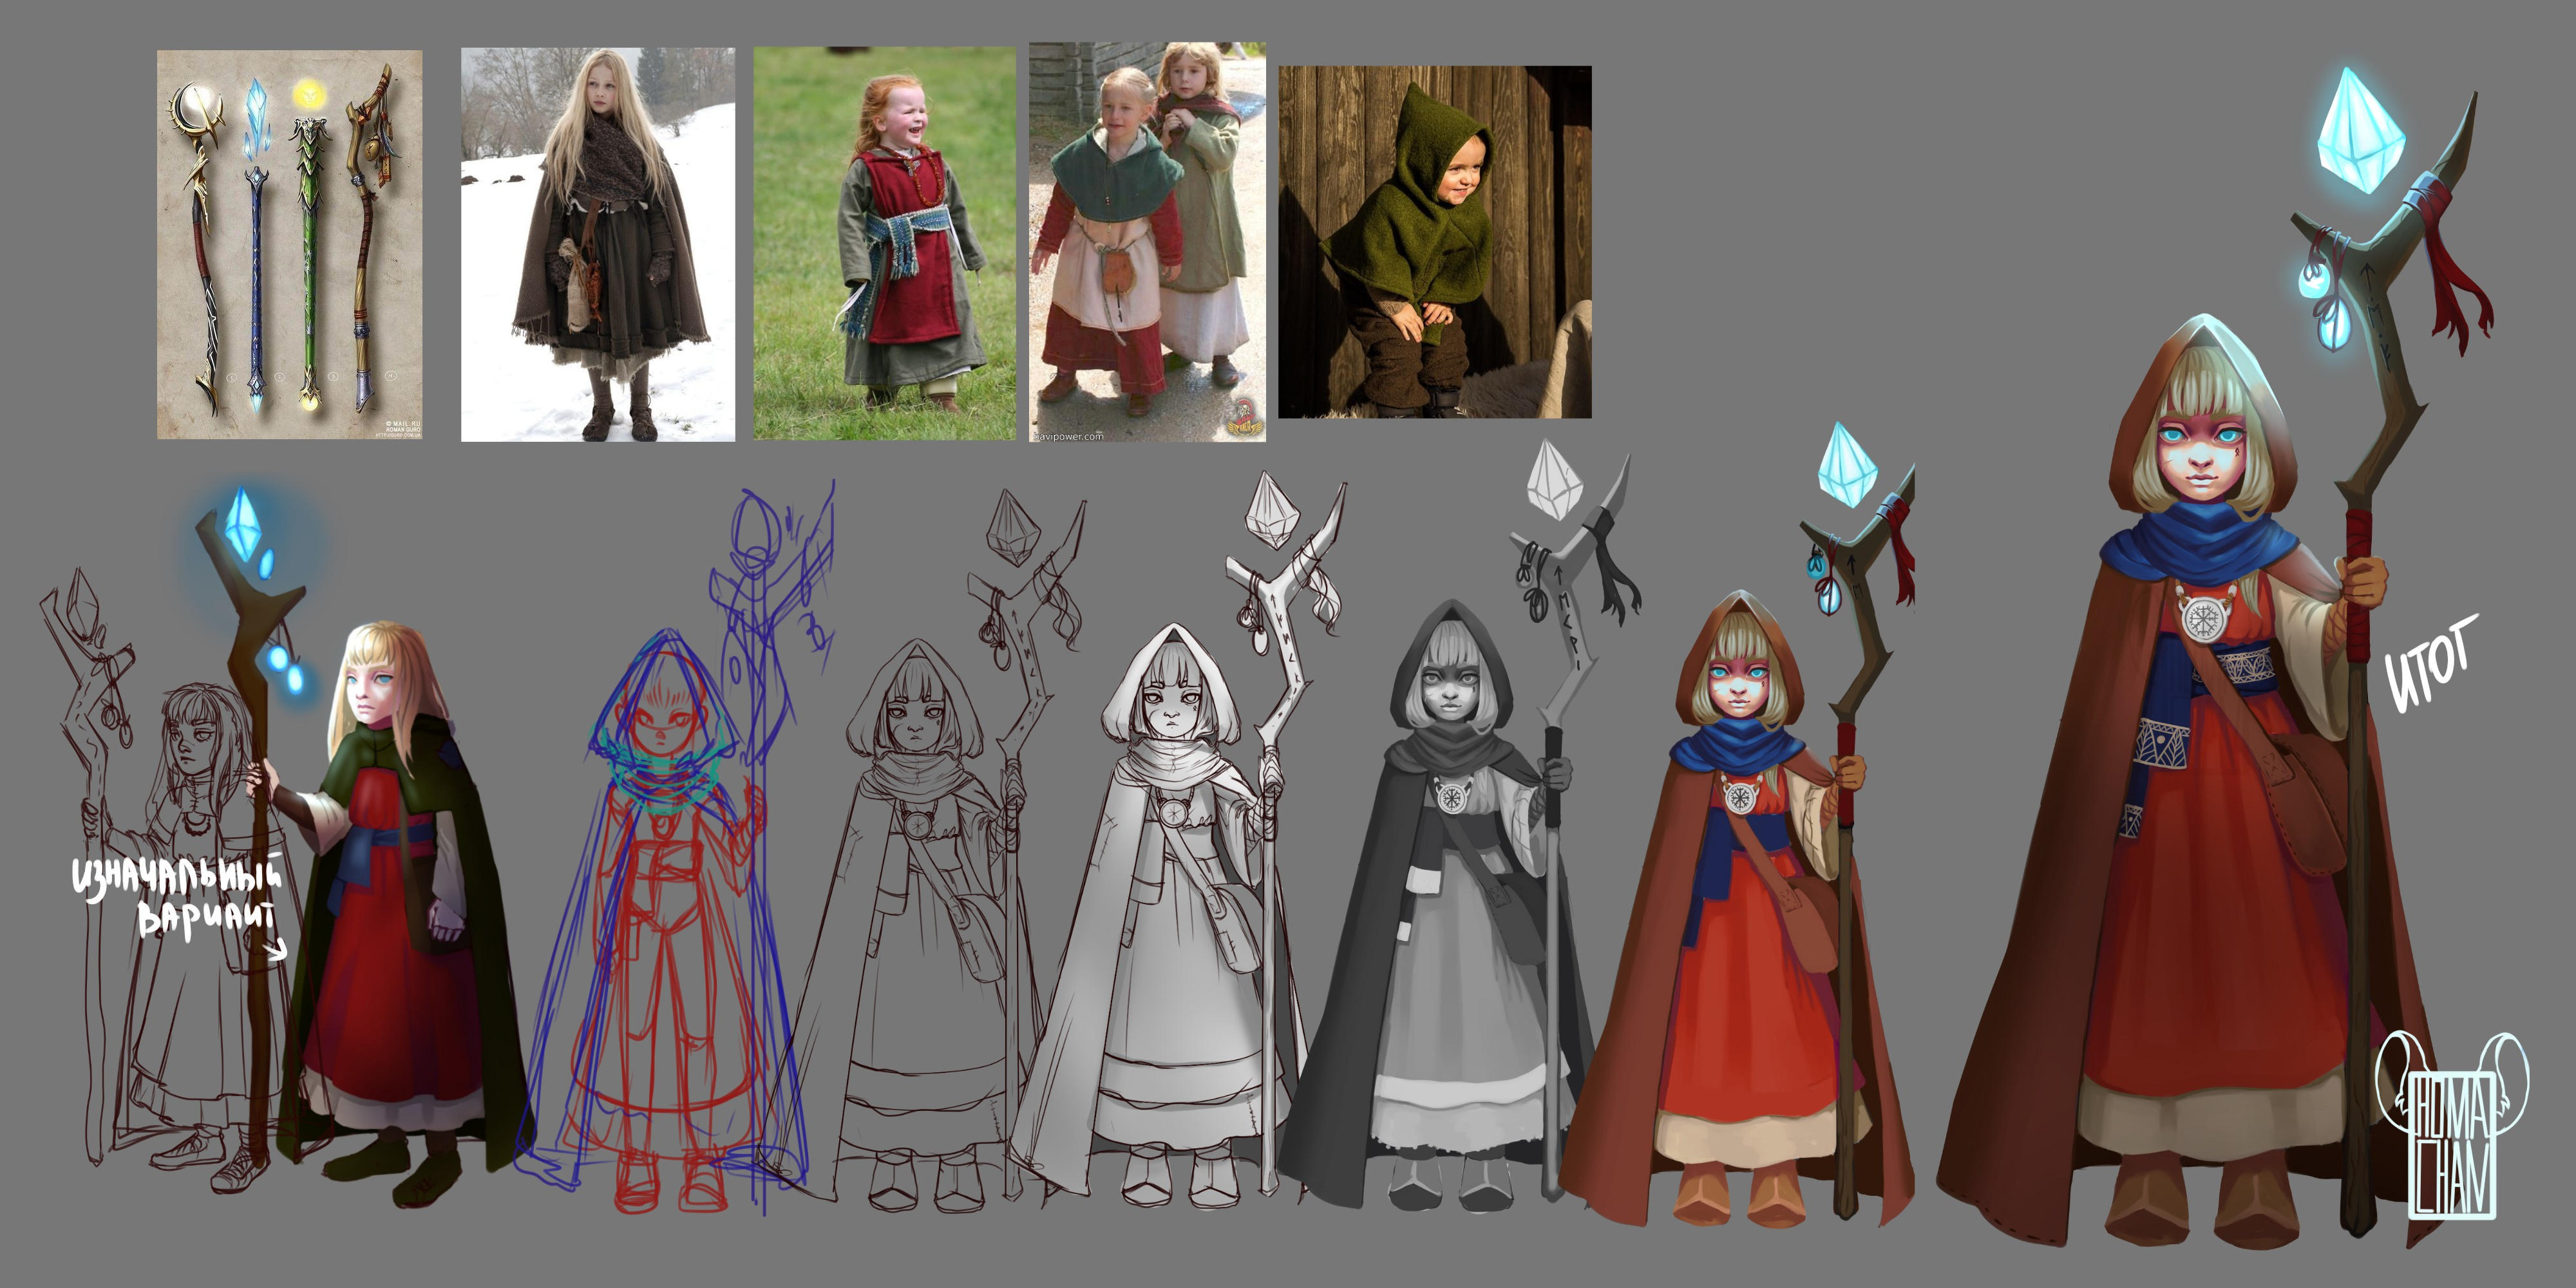Click the magic staffs reference image
The height and width of the screenshot is (1288, 2576).
coord(289,244)
